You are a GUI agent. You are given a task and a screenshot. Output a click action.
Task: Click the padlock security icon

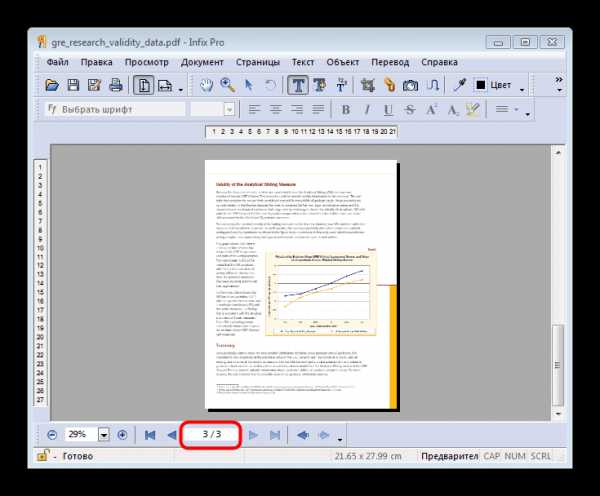click(42, 455)
